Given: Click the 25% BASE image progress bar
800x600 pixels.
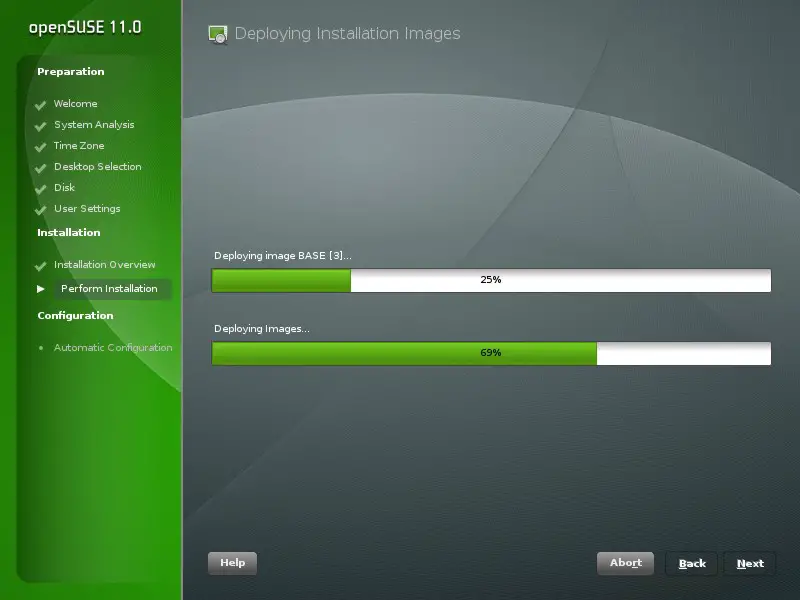Looking at the screenshot, I should pyautogui.click(x=491, y=280).
